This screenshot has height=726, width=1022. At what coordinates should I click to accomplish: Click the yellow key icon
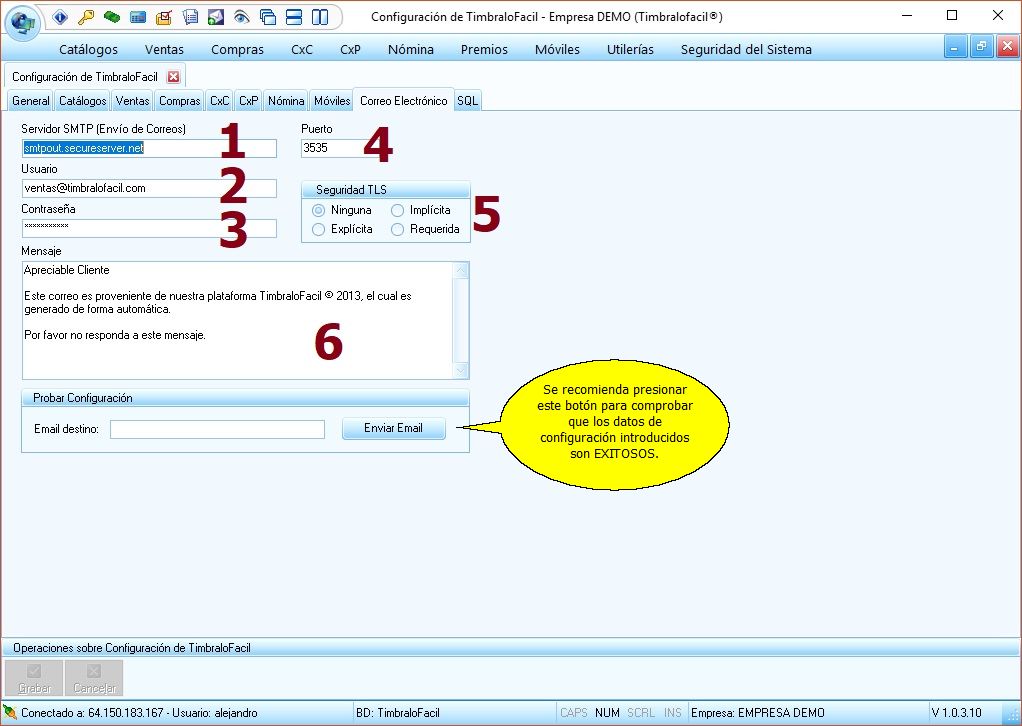pos(86,17)
